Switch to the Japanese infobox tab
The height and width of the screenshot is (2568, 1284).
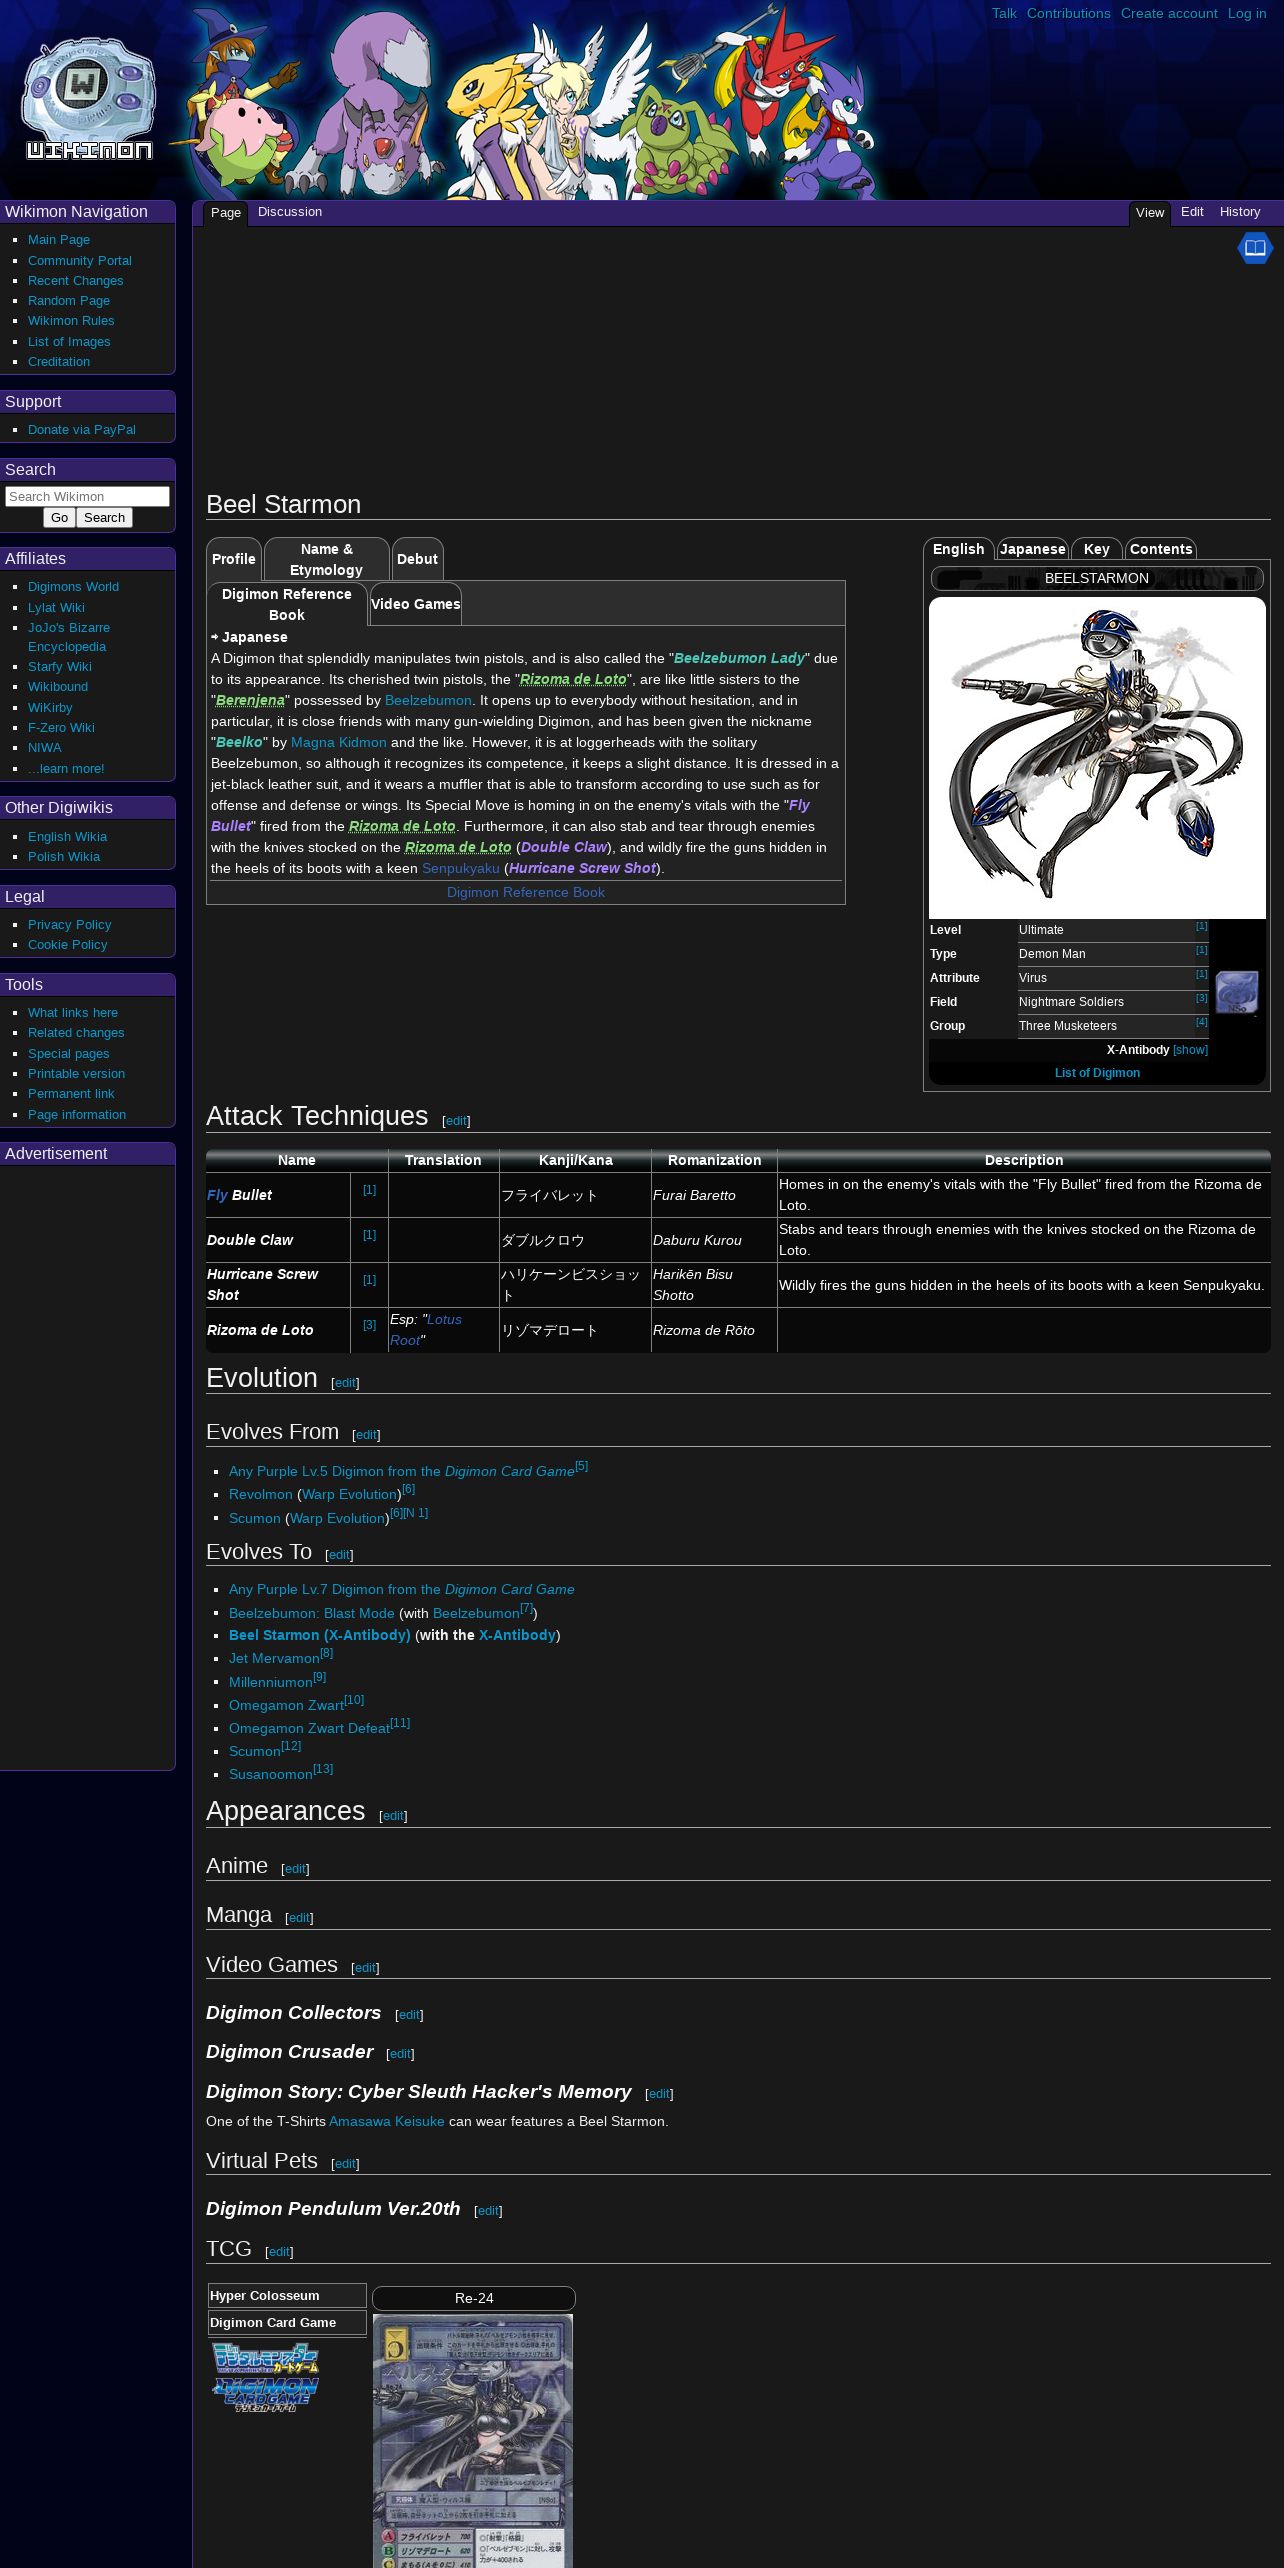coord(1032,549)
